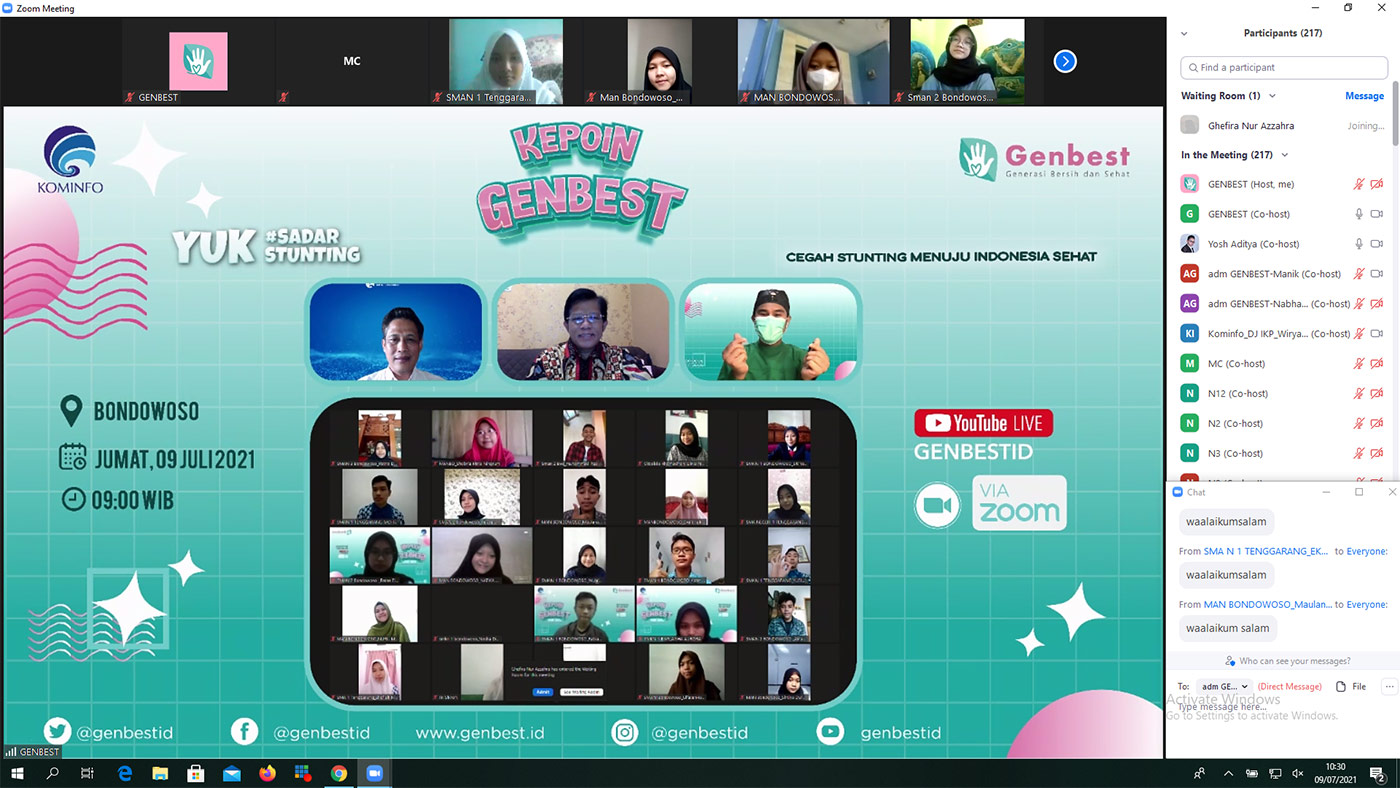The width and height of the screenshot is (1400, 788).
Task: Mute Yosh Aditya's microphone
Action: click(x=1359, y=244)
